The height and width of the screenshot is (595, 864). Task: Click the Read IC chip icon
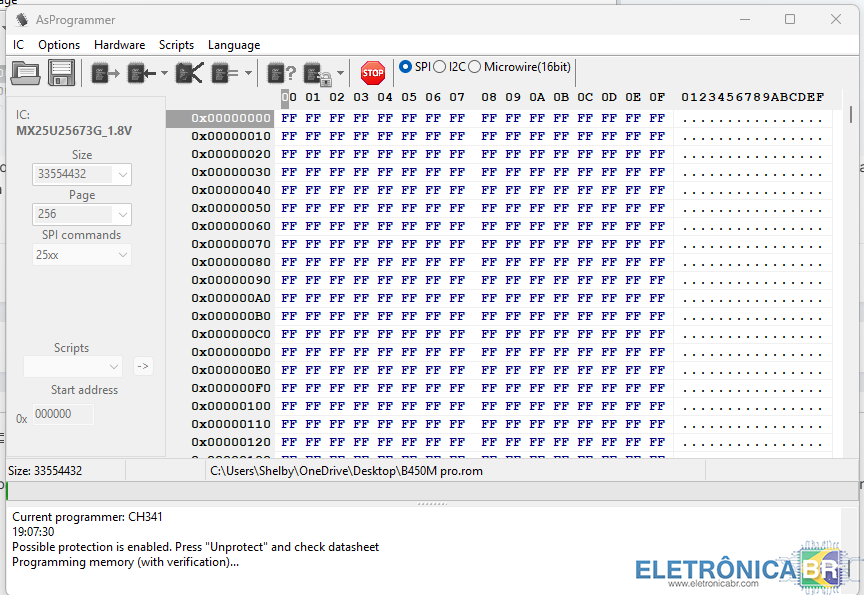[104, 72]
